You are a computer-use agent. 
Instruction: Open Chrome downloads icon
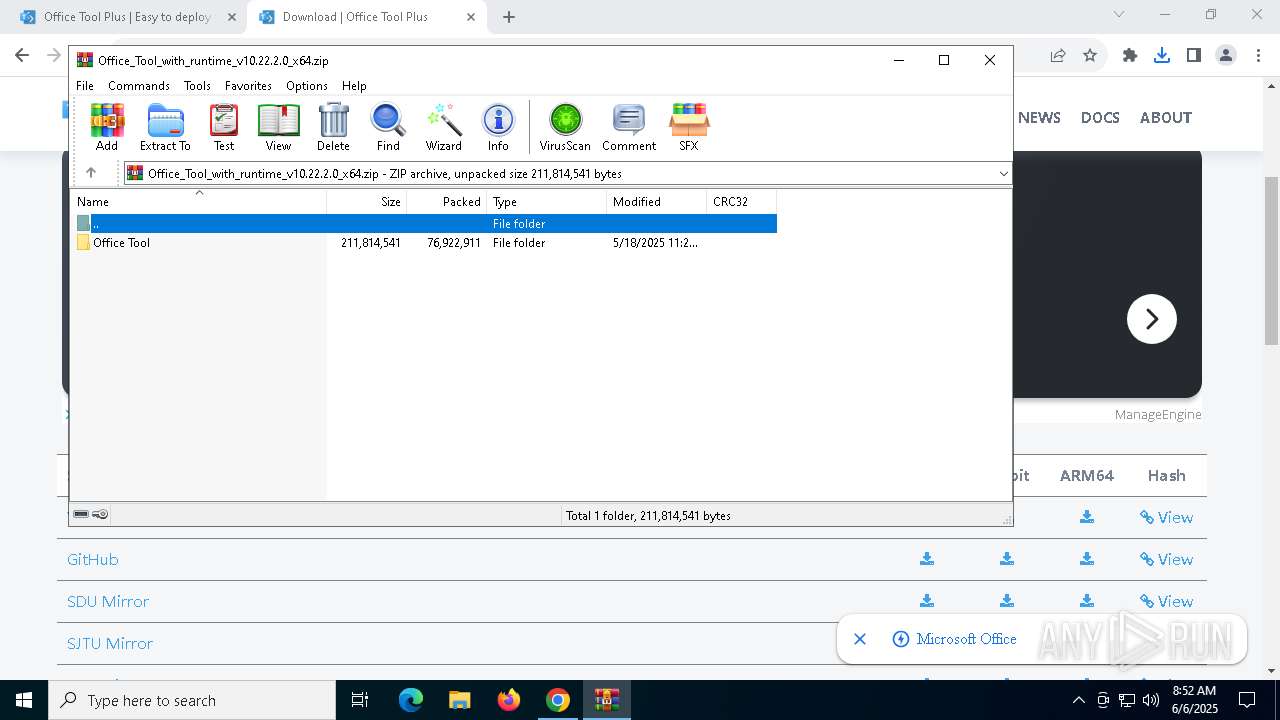tap(1162, 56)
